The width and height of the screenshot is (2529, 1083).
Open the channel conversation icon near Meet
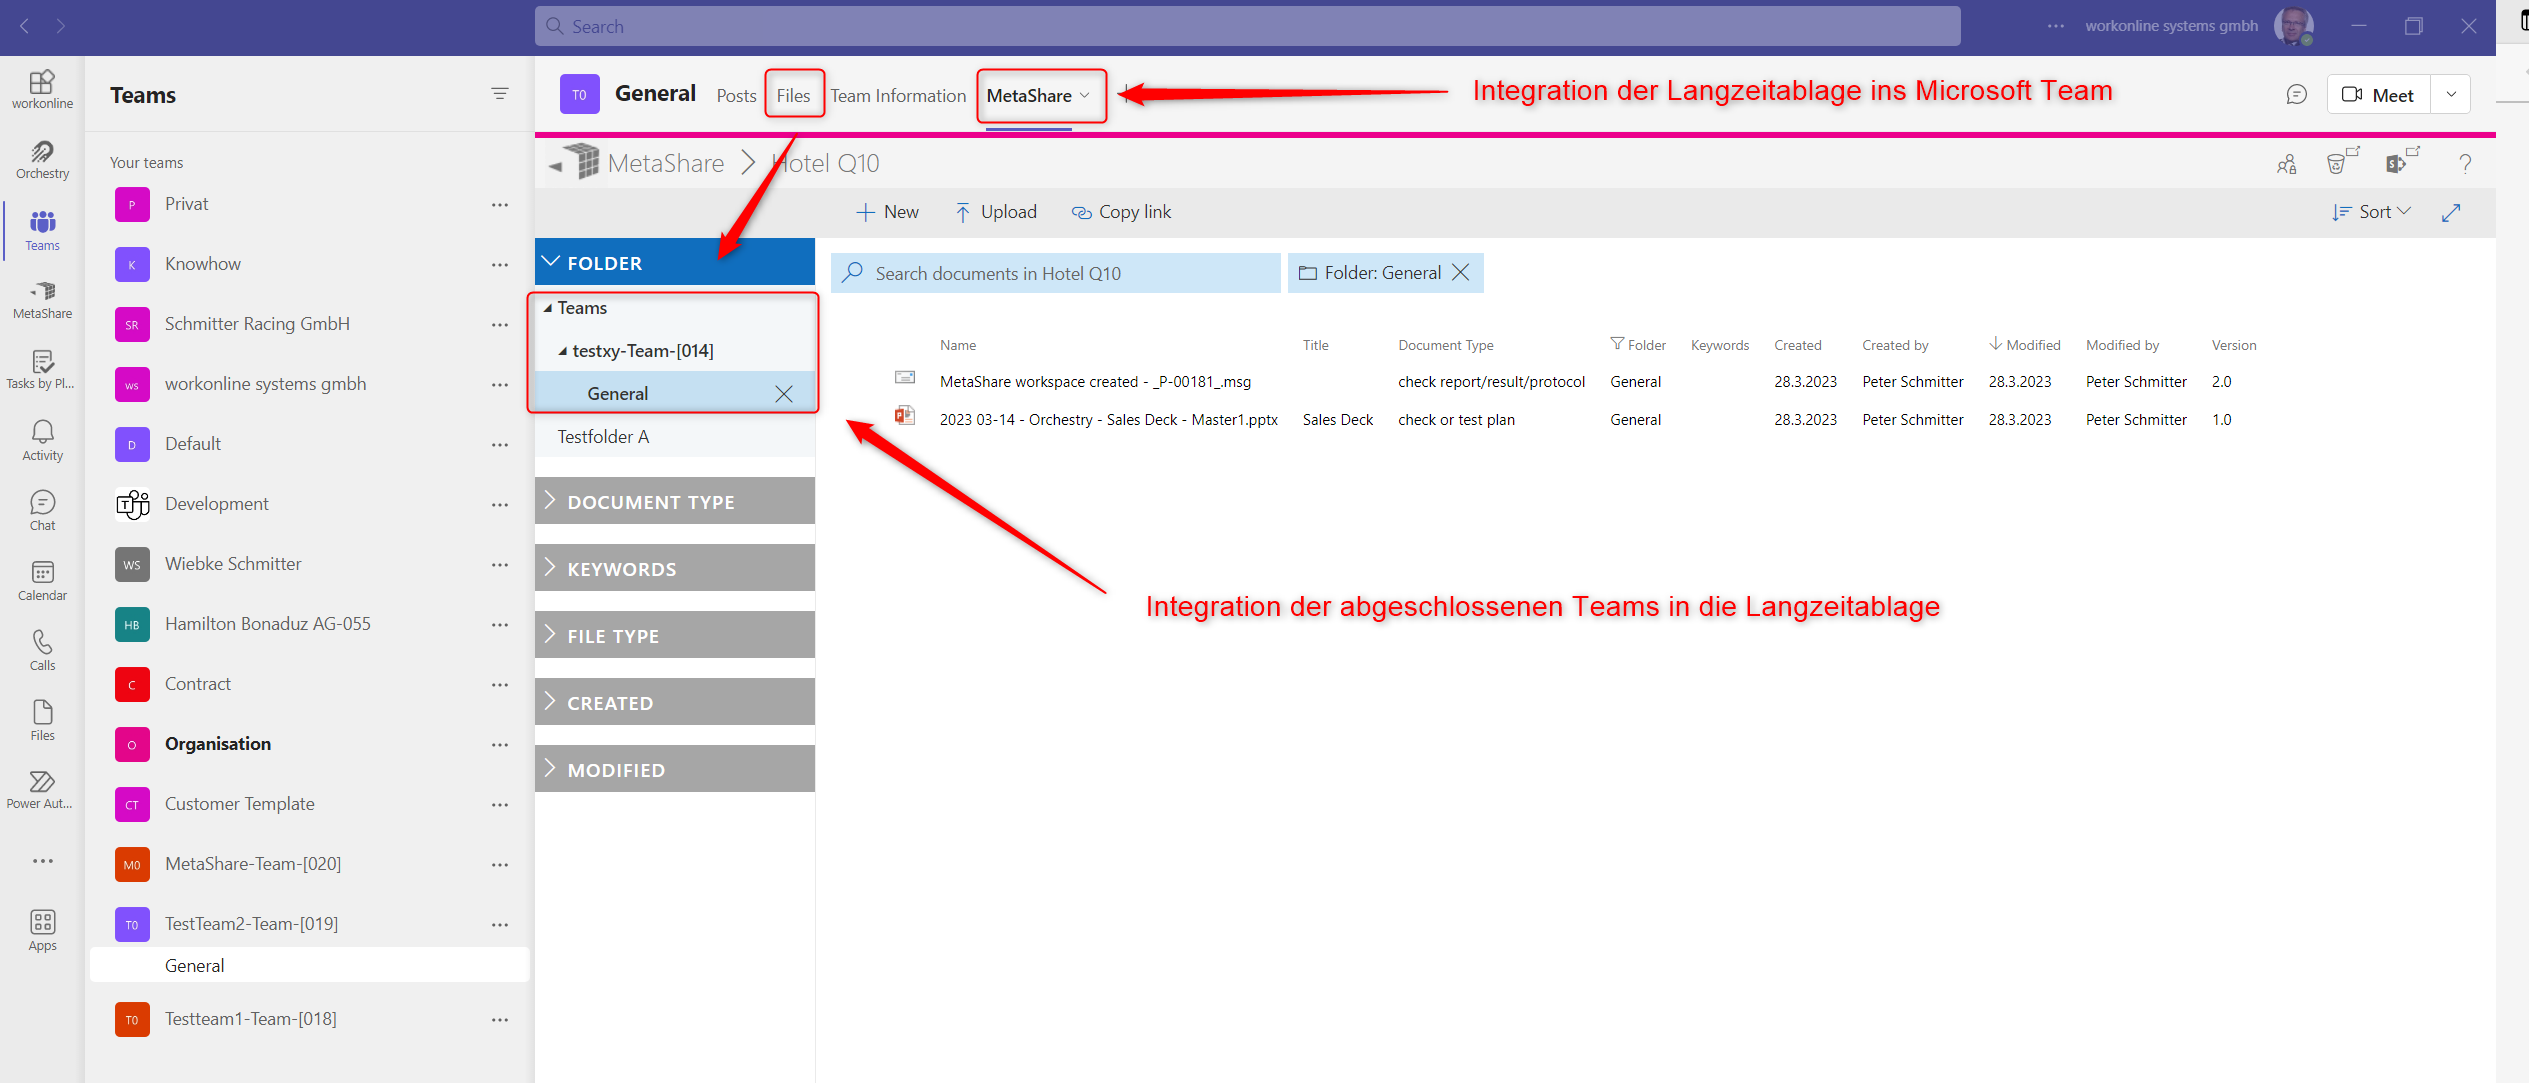click(2296, 94)
